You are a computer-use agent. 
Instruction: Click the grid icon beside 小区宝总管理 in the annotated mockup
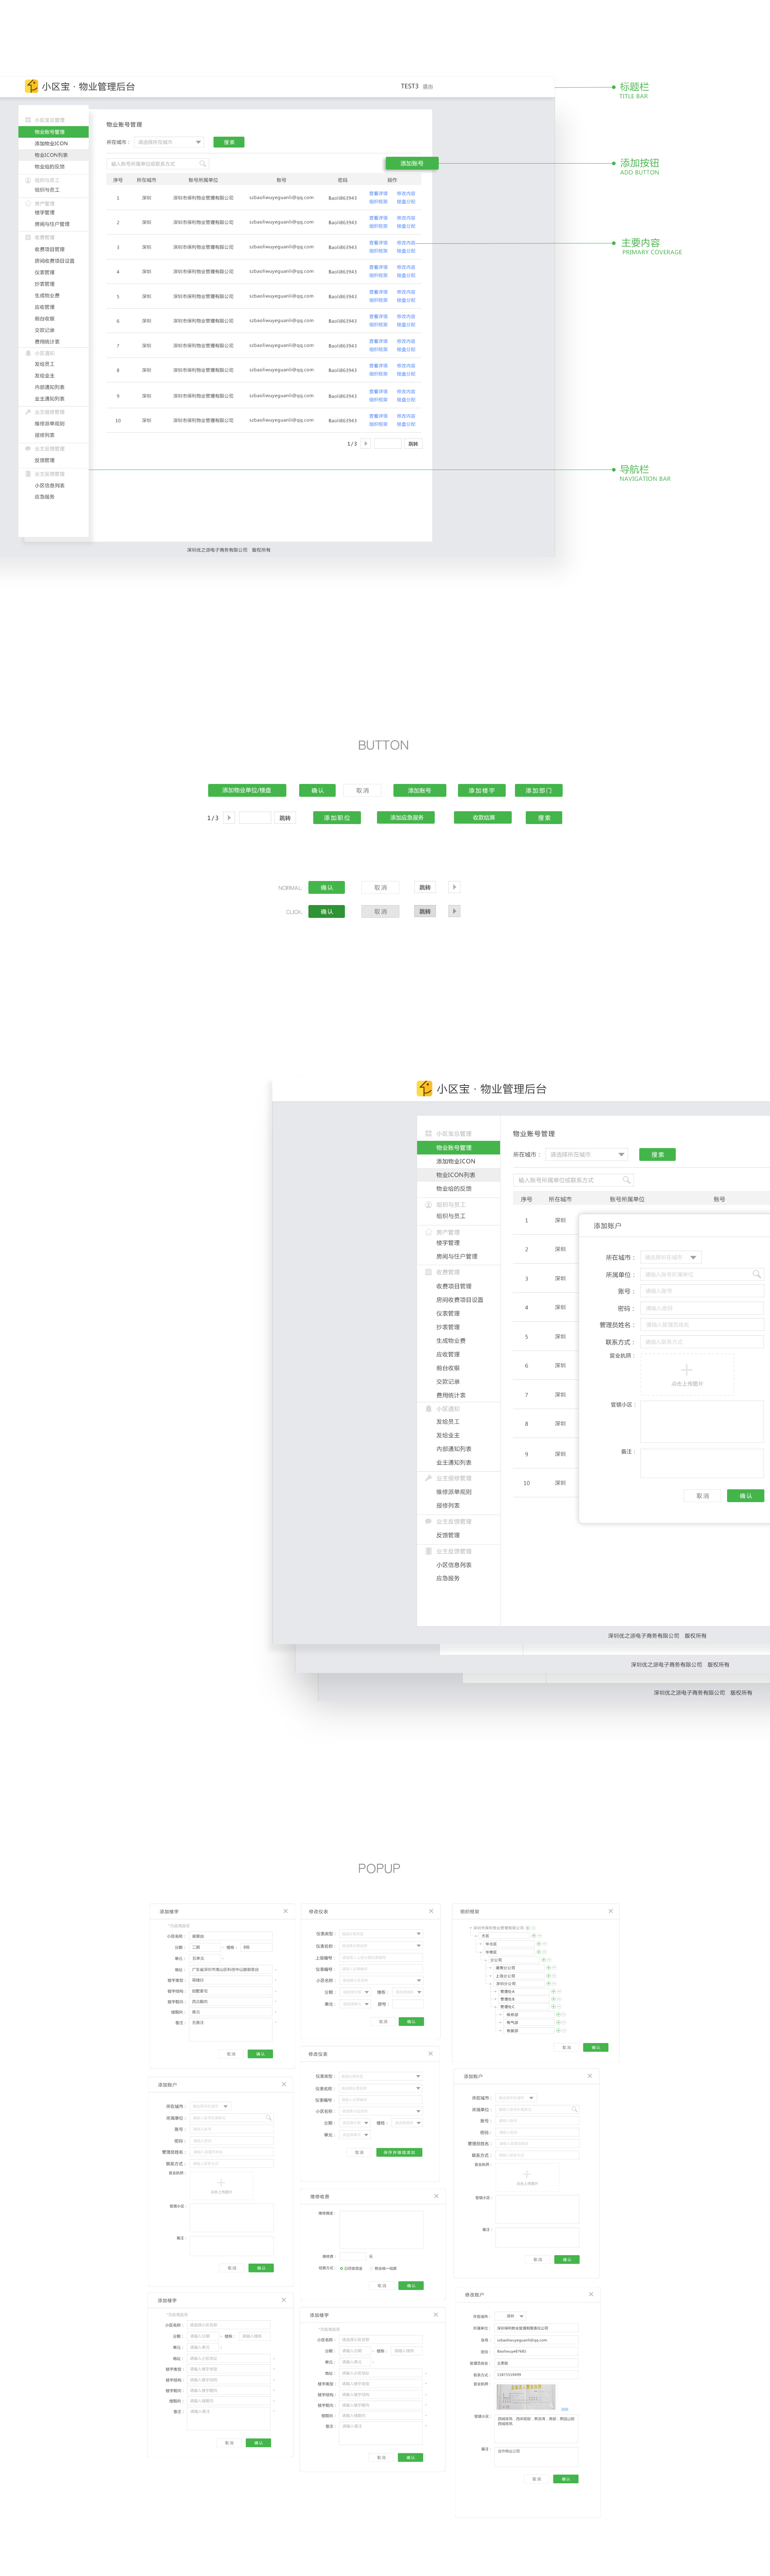coord(28,120)
